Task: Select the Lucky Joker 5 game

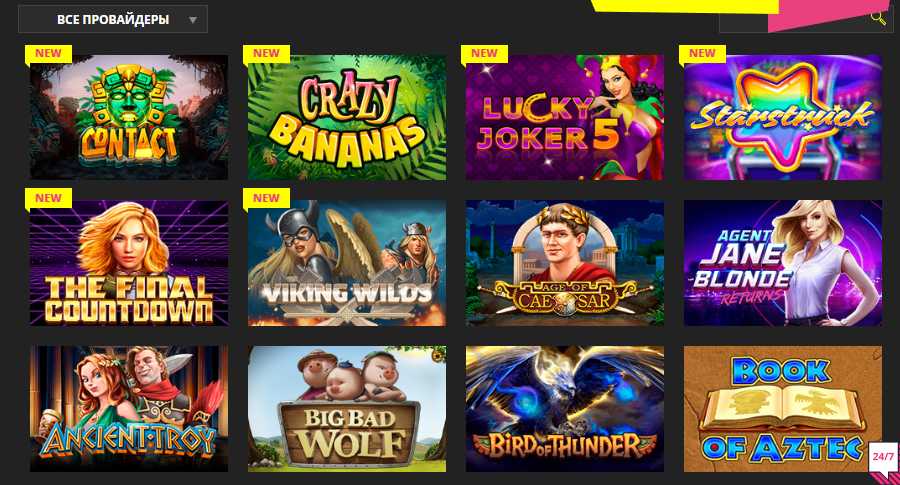Action: click(565, 118)
